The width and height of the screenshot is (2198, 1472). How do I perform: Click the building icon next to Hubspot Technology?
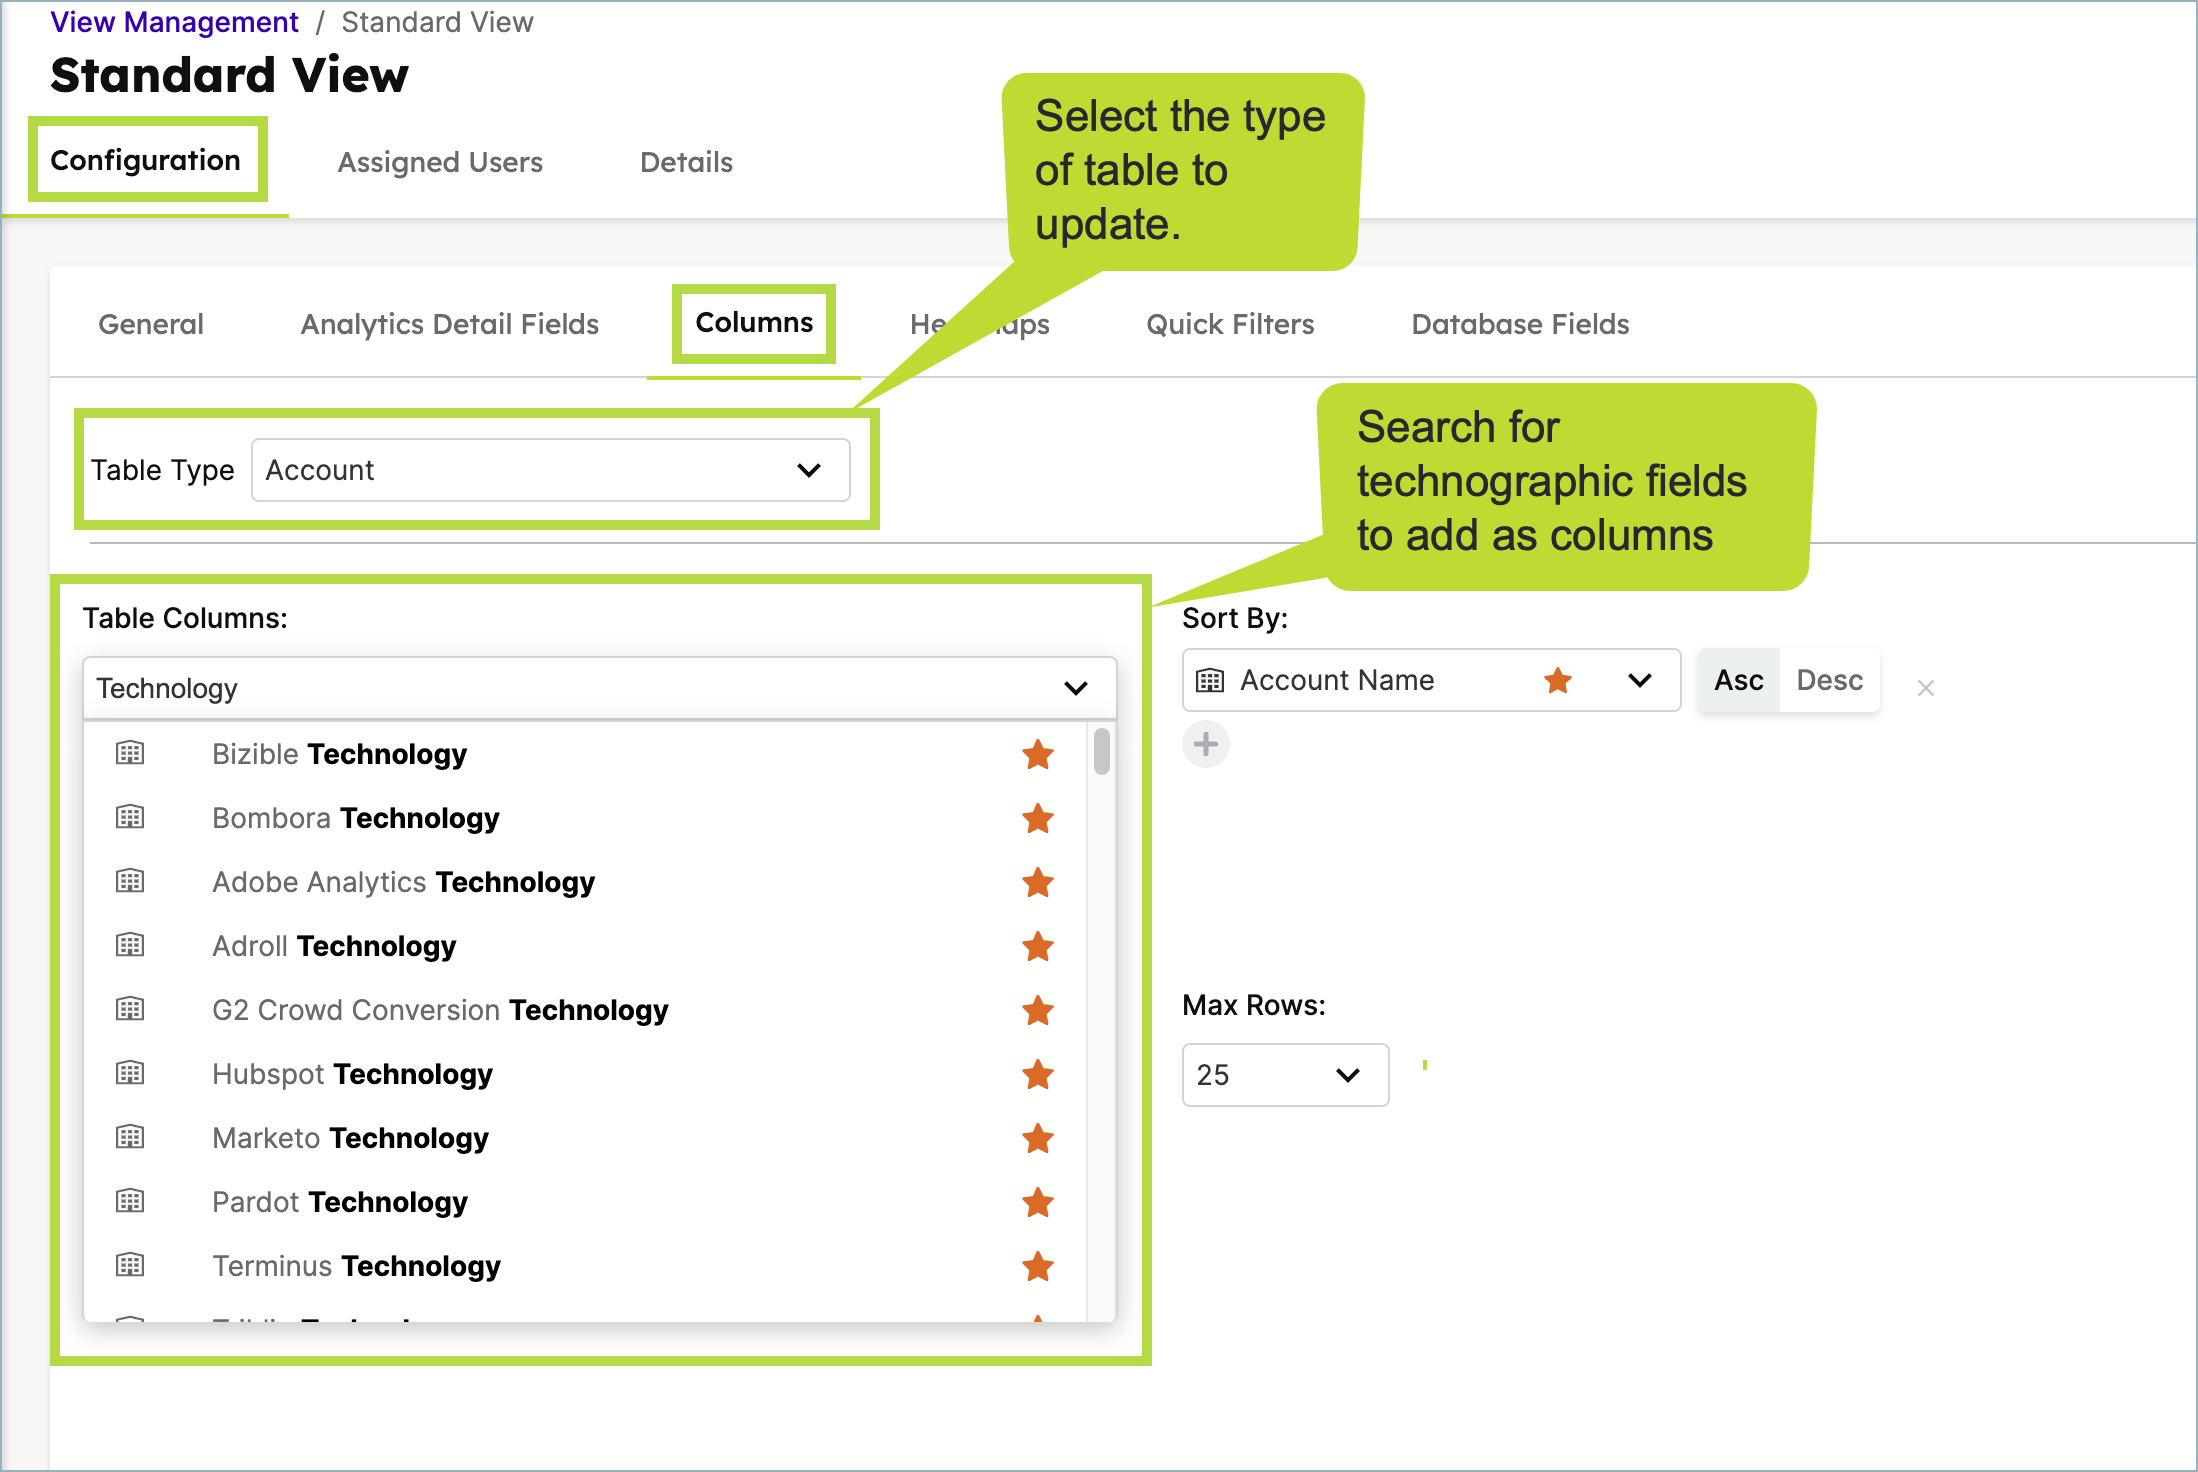tap(130, 1073)
